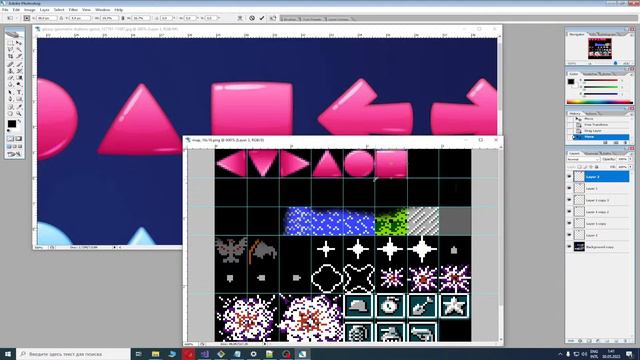Hide the Layer 1 copy 2 layer
Viewport: 640px width, 360px height.
pos(569,211)
